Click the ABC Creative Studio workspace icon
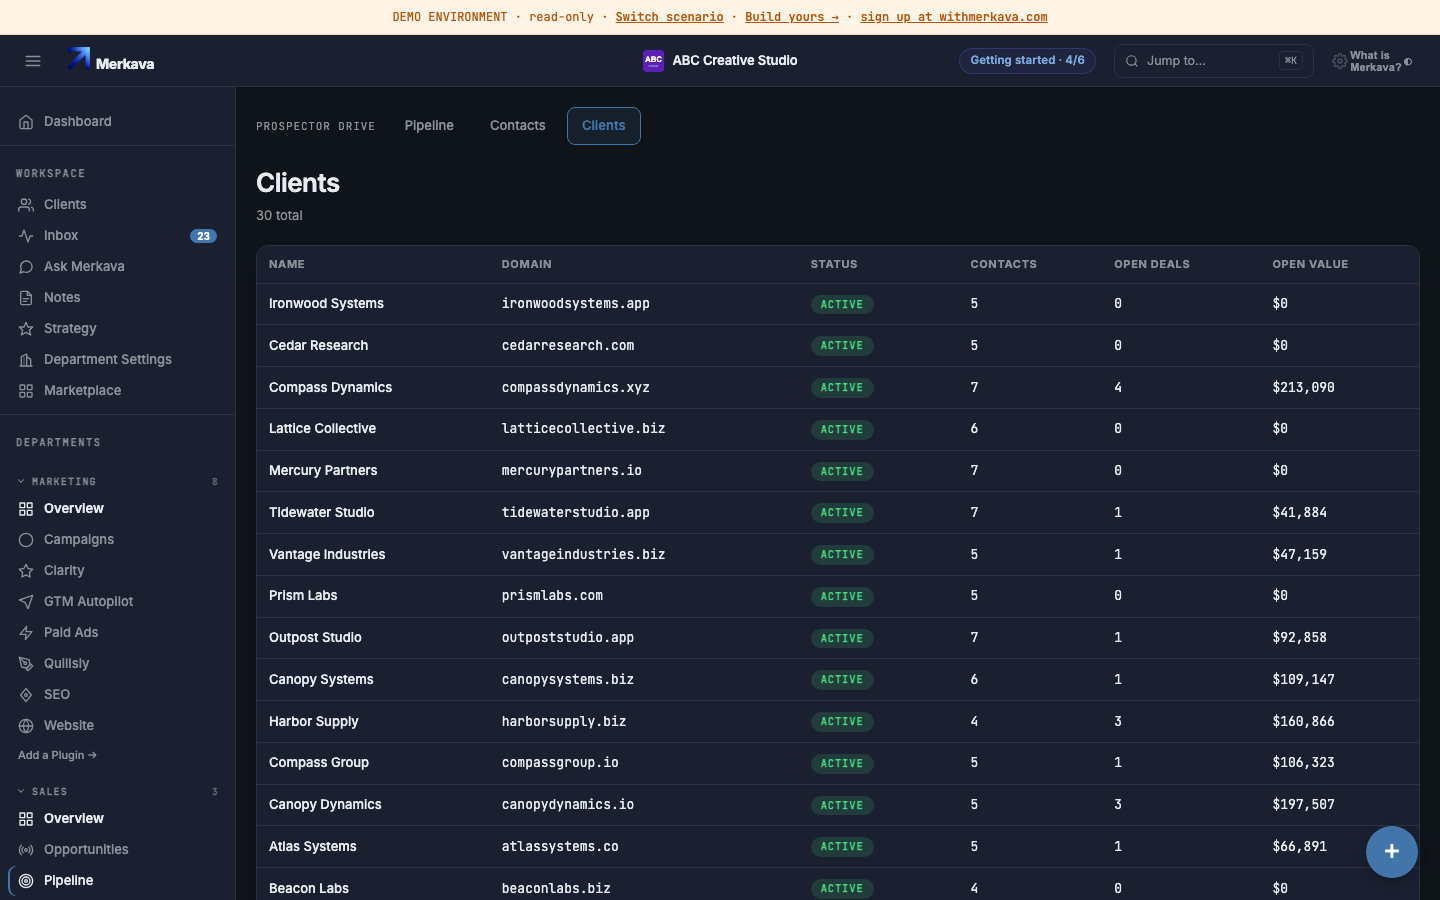The width and height of the screenshot is (1440, 900). (x=653, y=61)
